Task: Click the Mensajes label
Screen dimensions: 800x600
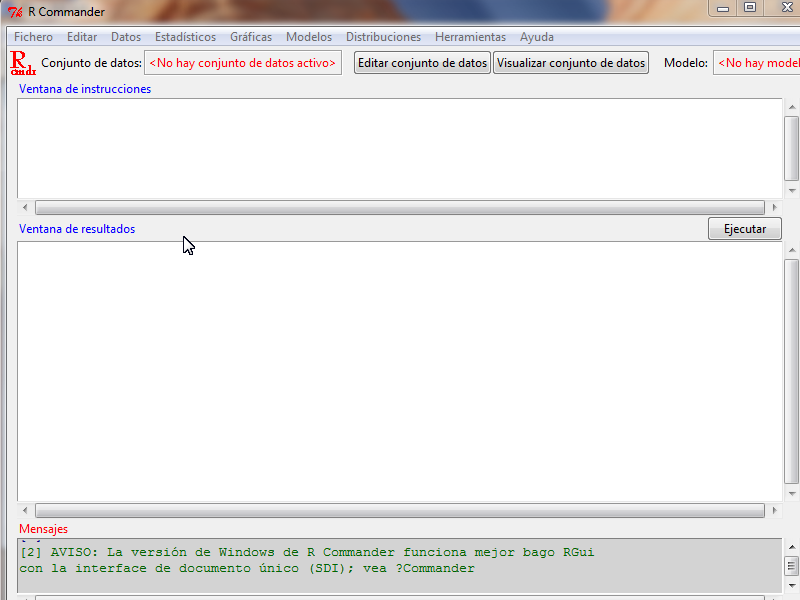Action: point(43,529)
